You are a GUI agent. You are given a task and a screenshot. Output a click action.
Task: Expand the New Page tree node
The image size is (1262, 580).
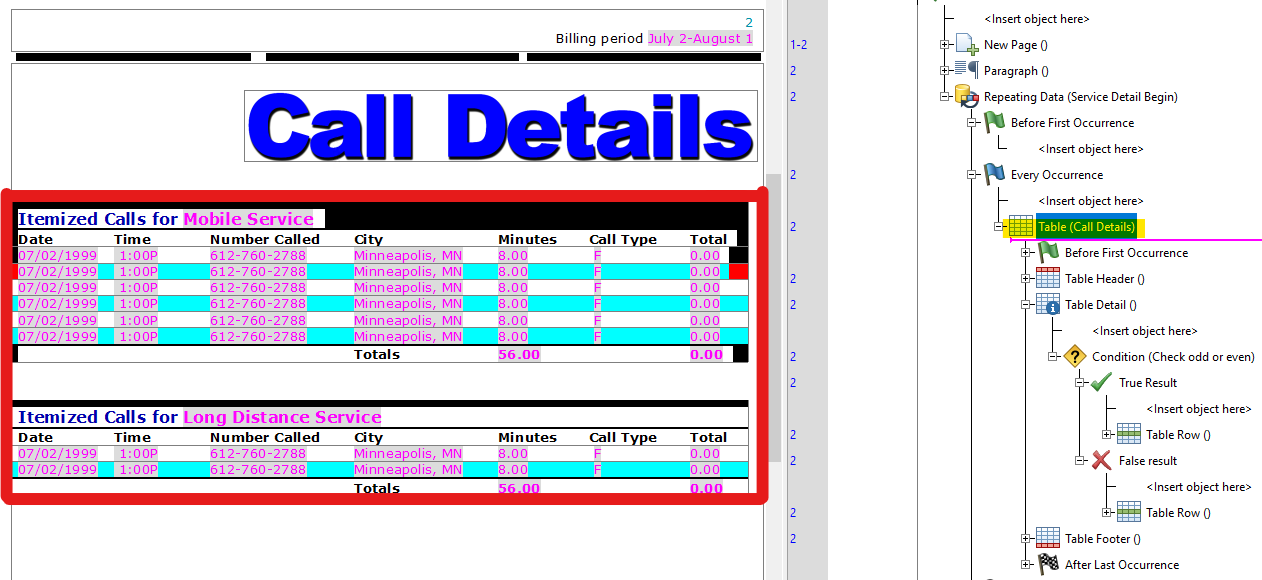click(945, 44)
